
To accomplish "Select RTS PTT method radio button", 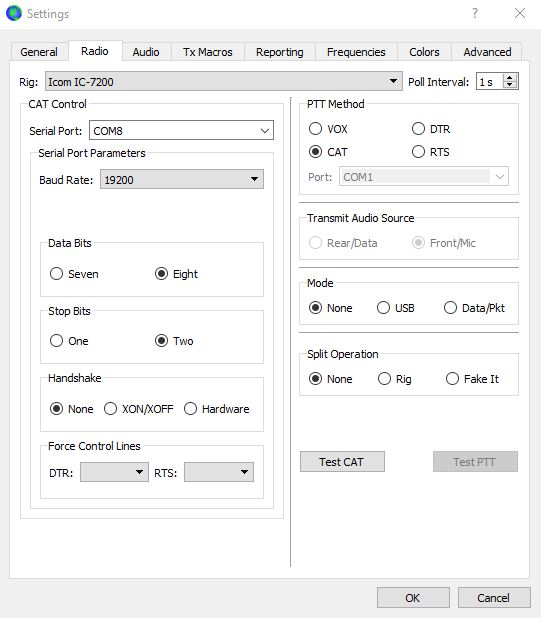I will click(x=418, y=151).
